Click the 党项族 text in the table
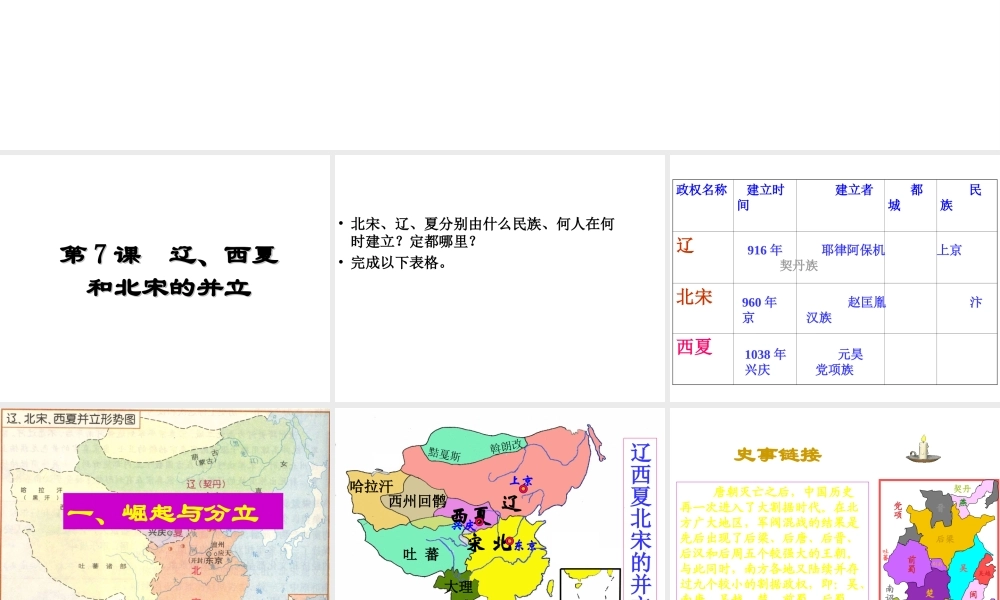The width and height of the screenshot is (1000, 600). click(x=834, y=370)
